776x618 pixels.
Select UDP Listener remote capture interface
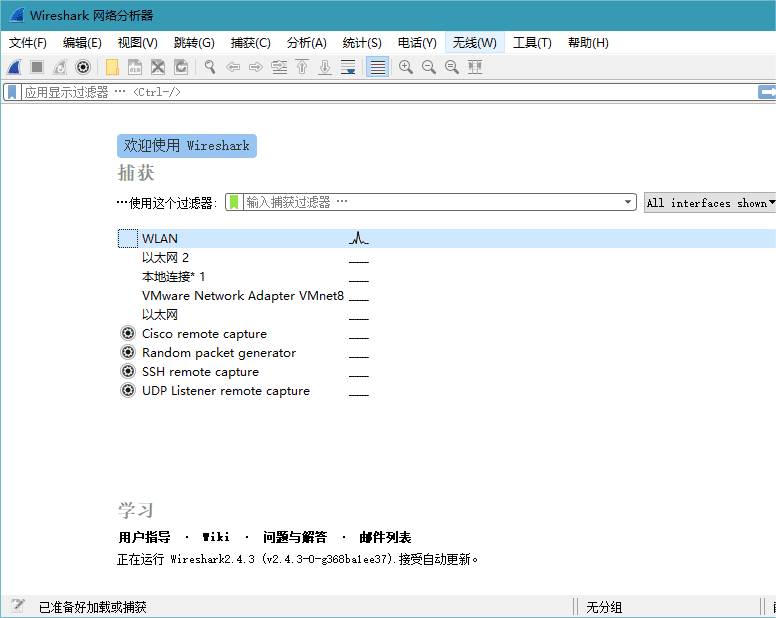[x=226, y=390]
